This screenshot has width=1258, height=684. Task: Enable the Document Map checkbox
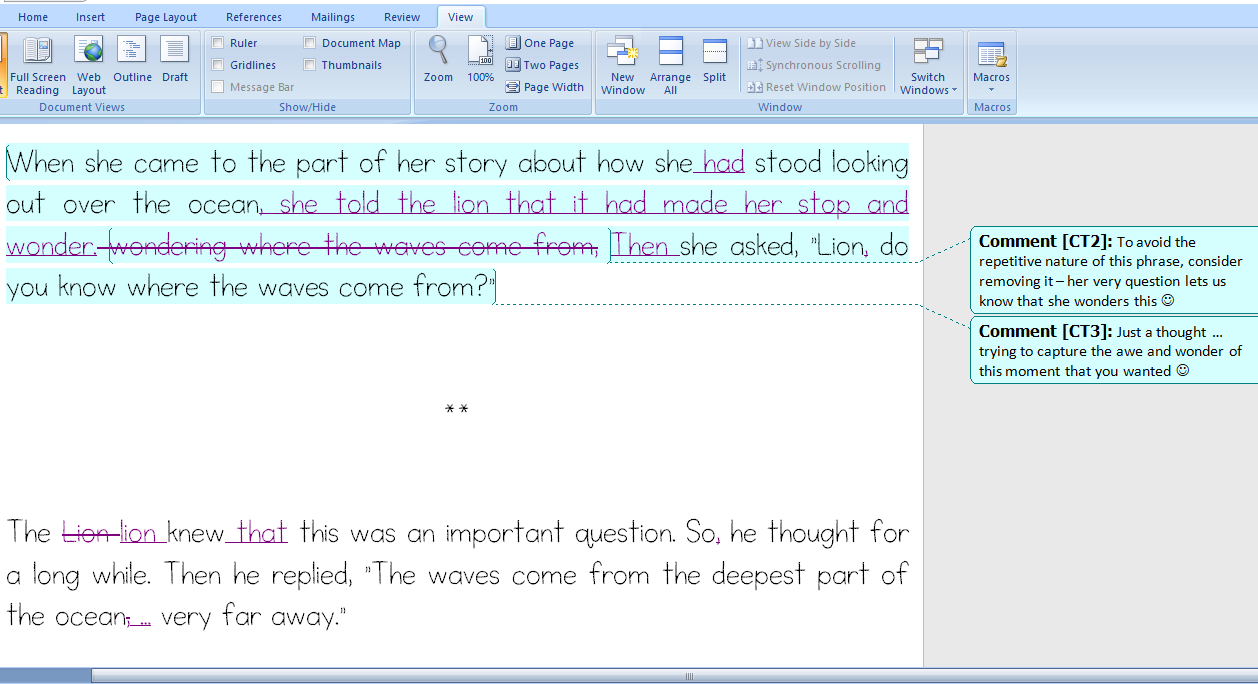310,43
